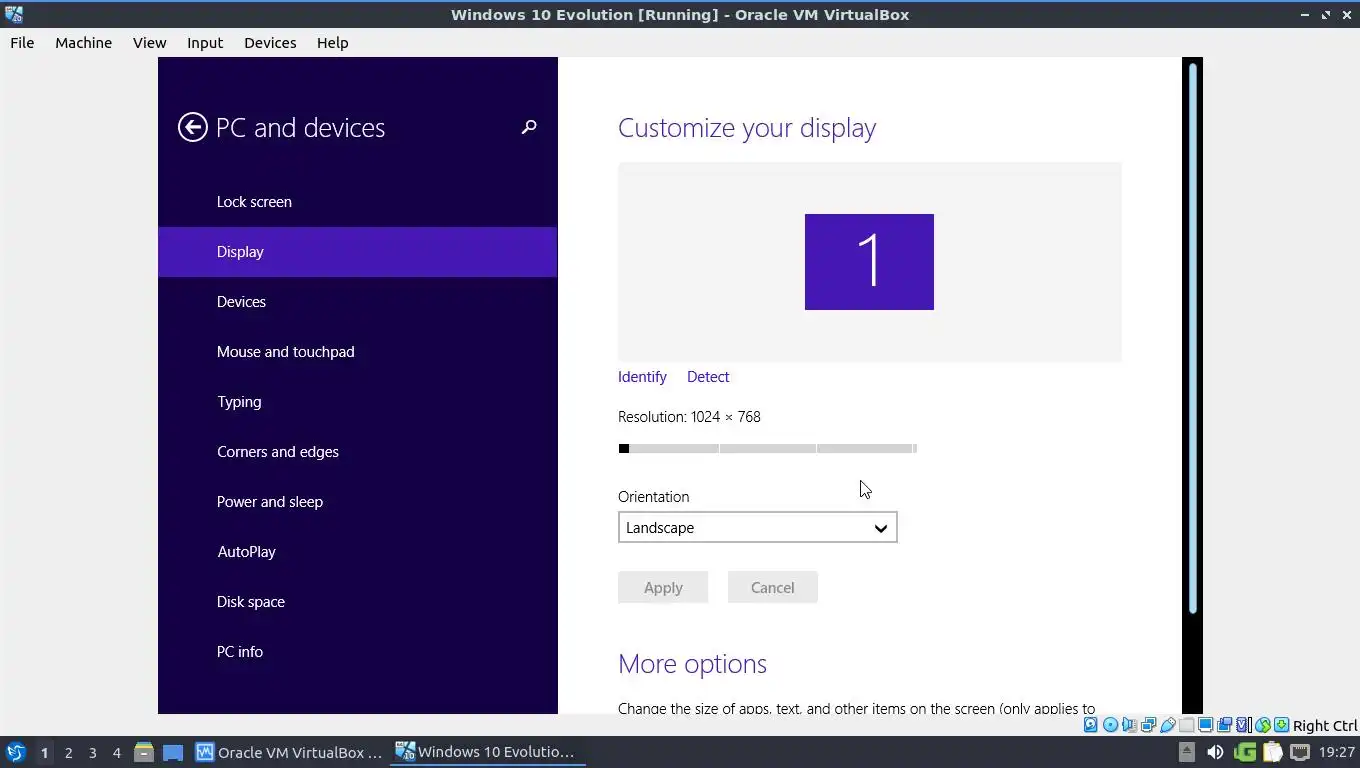Click the VirtualBox window title bar icon
The height and width of the screenshot is (768, 1360).
click(x=13, y=14)
